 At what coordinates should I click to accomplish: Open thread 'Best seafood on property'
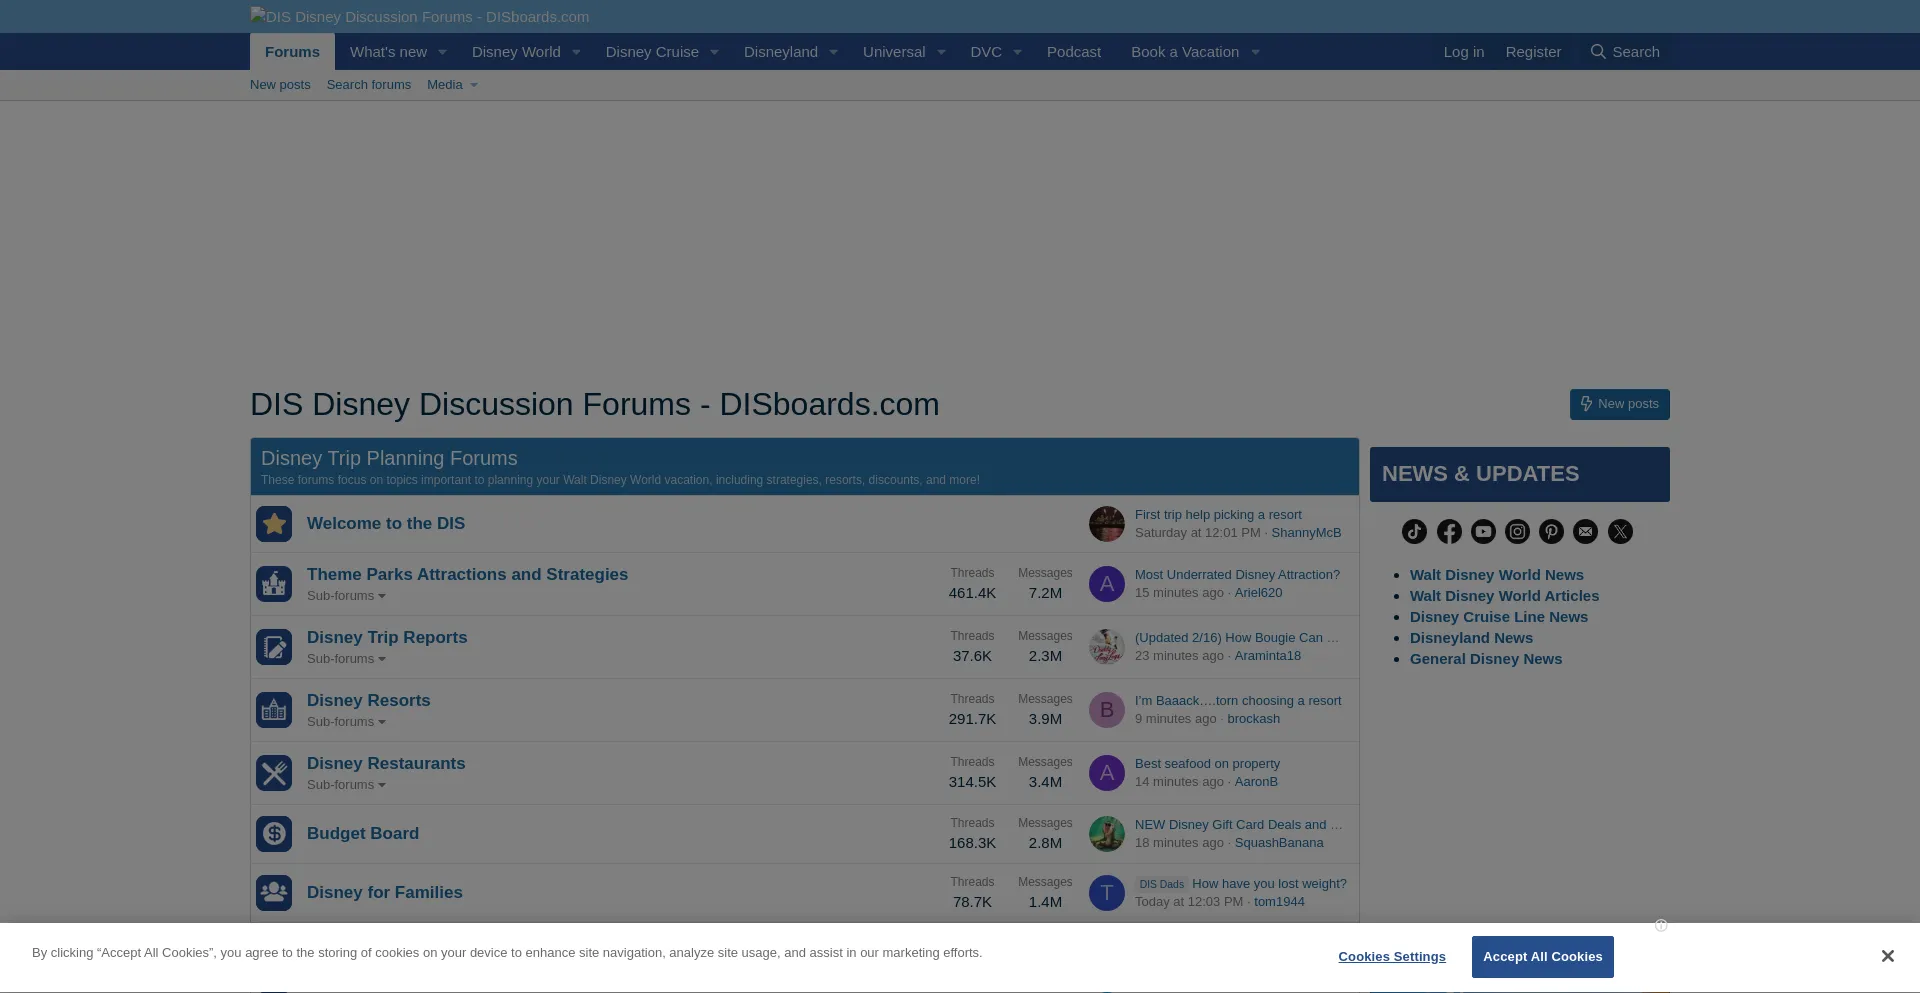(1207, 764)
